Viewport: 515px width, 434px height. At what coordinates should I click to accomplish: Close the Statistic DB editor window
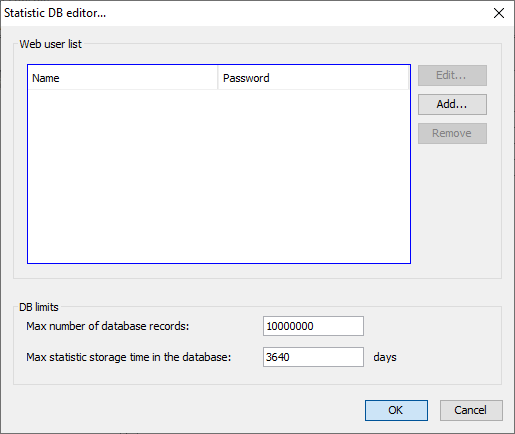[499, 13]
